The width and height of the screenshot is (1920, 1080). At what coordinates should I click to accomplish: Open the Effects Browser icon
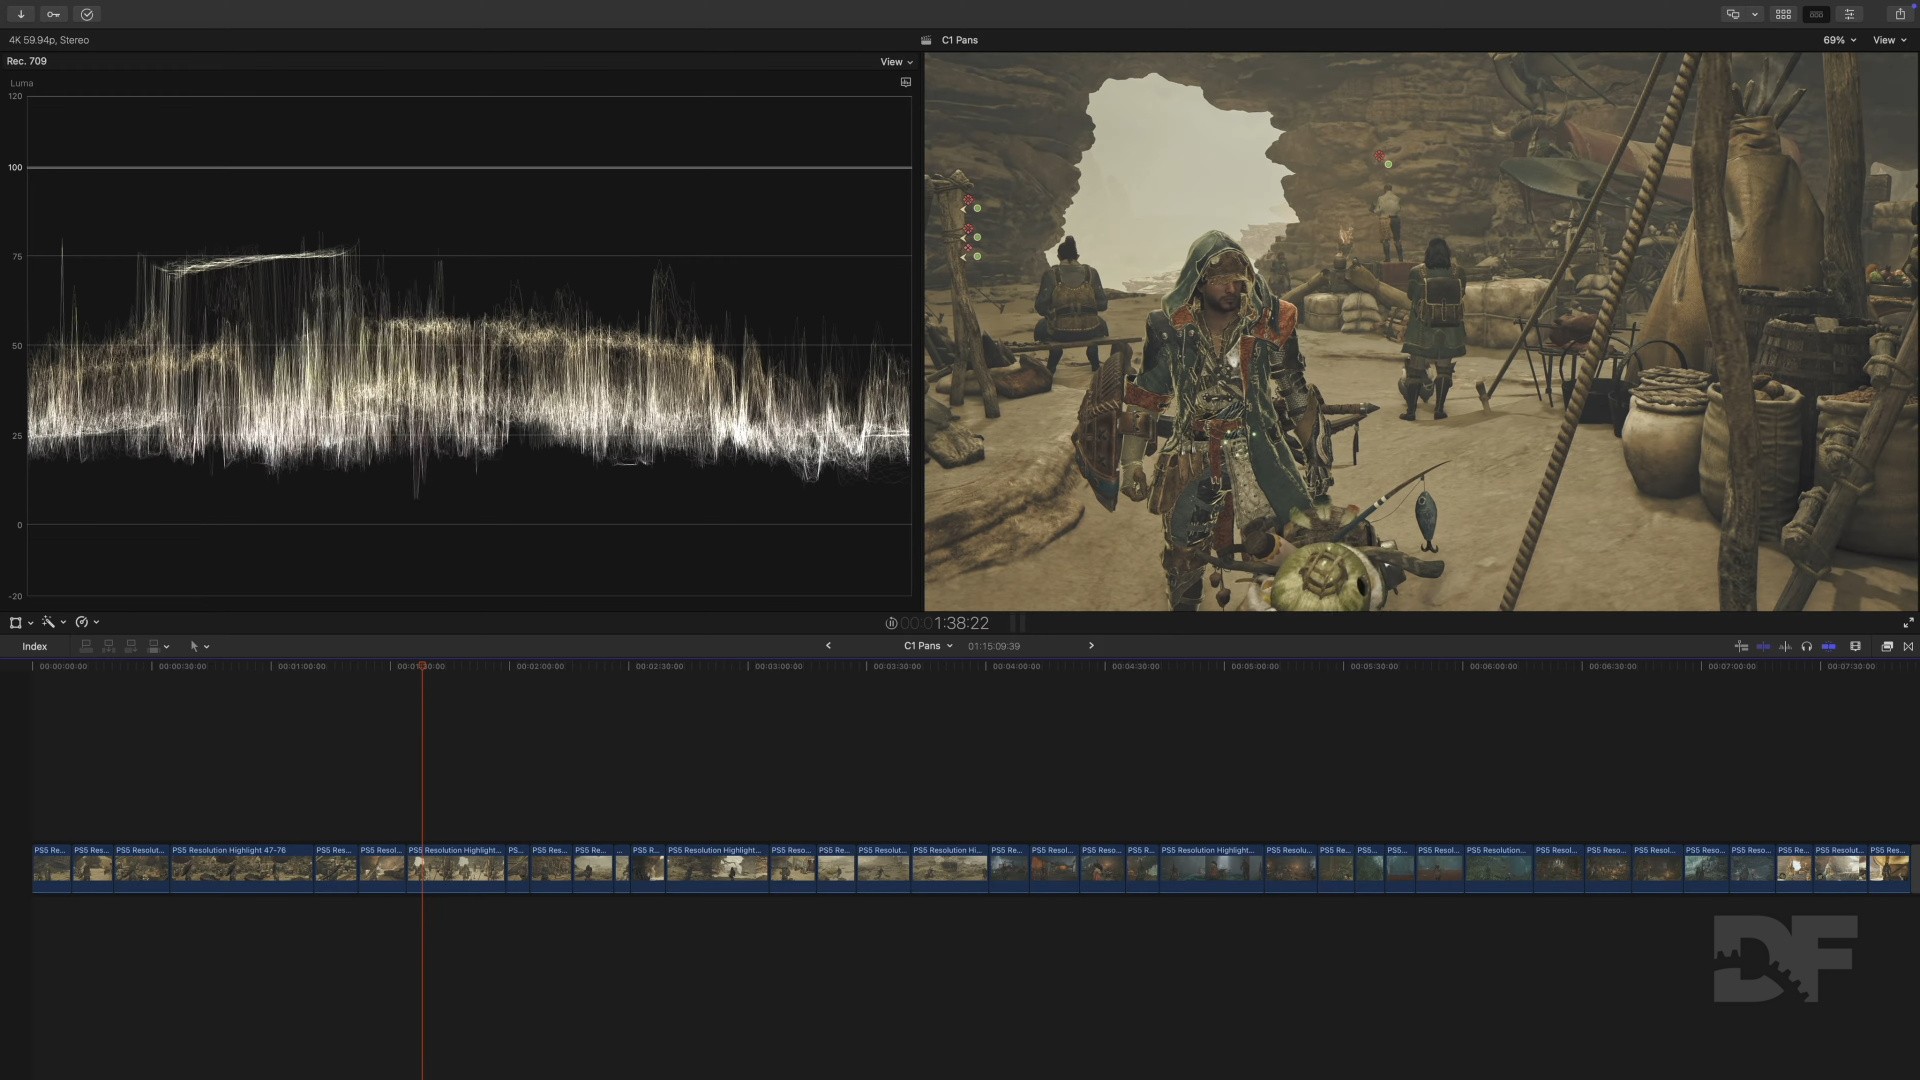coord(1887,646)
